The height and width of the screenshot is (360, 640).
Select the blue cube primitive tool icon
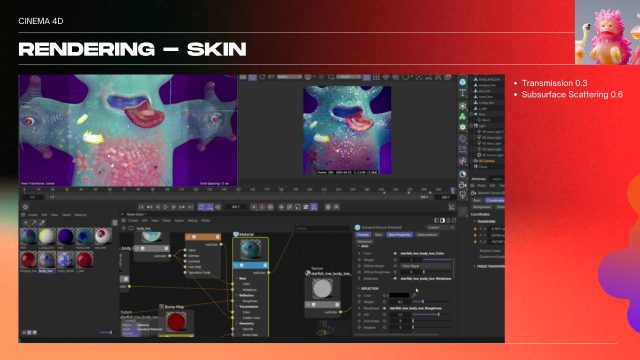click(x=462, y=82)
